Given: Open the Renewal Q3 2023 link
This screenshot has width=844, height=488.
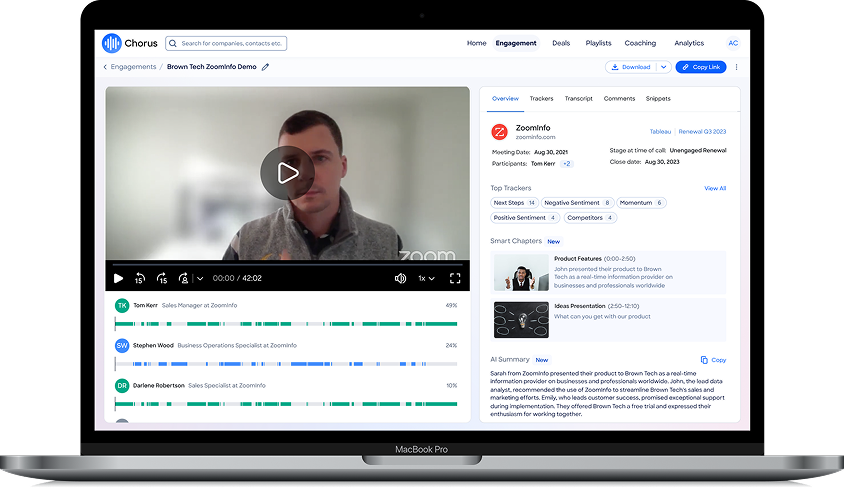Looking at the screenshot, I should (702, 131).
